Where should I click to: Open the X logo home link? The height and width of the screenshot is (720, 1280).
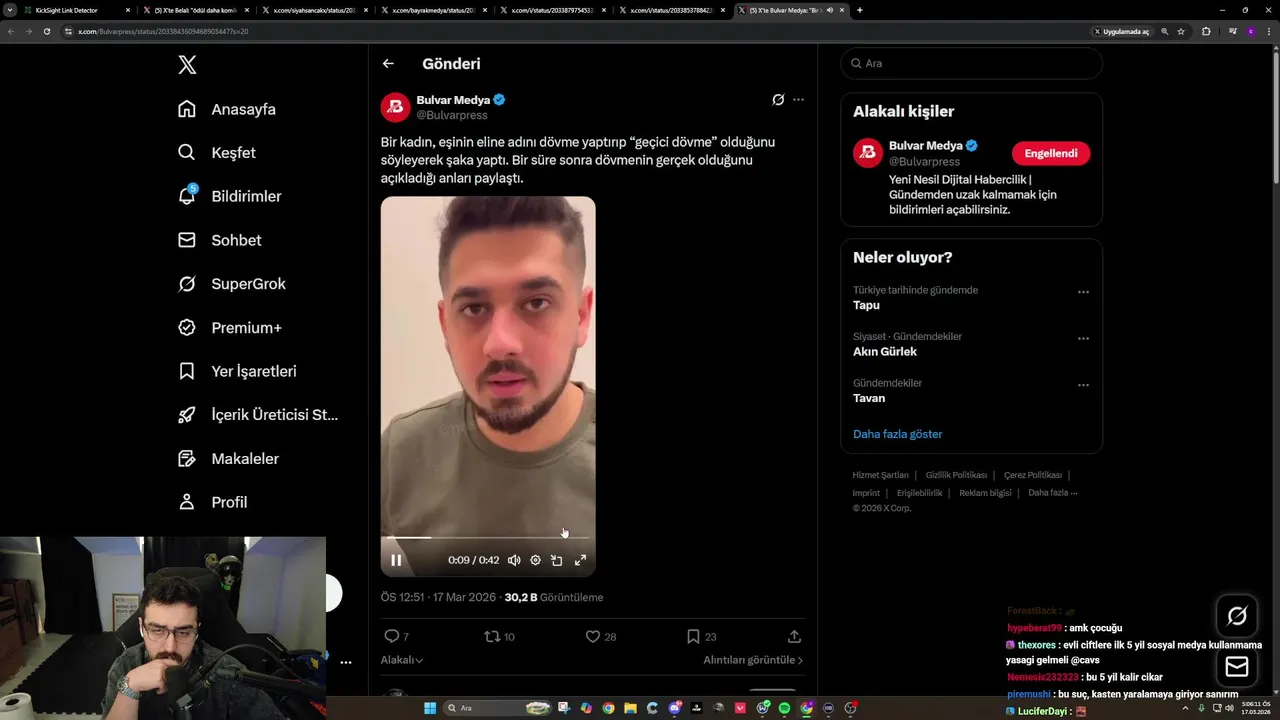[187, 65]
